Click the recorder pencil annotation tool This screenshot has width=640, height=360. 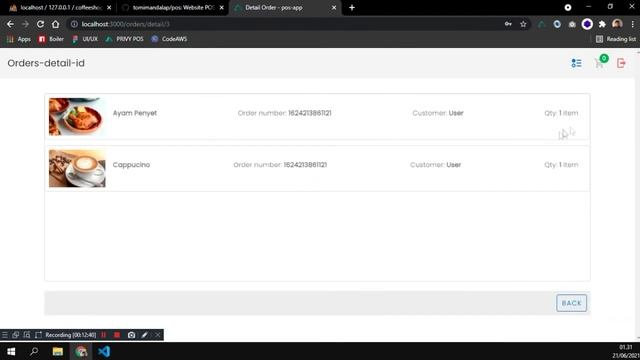coord(144,335)
